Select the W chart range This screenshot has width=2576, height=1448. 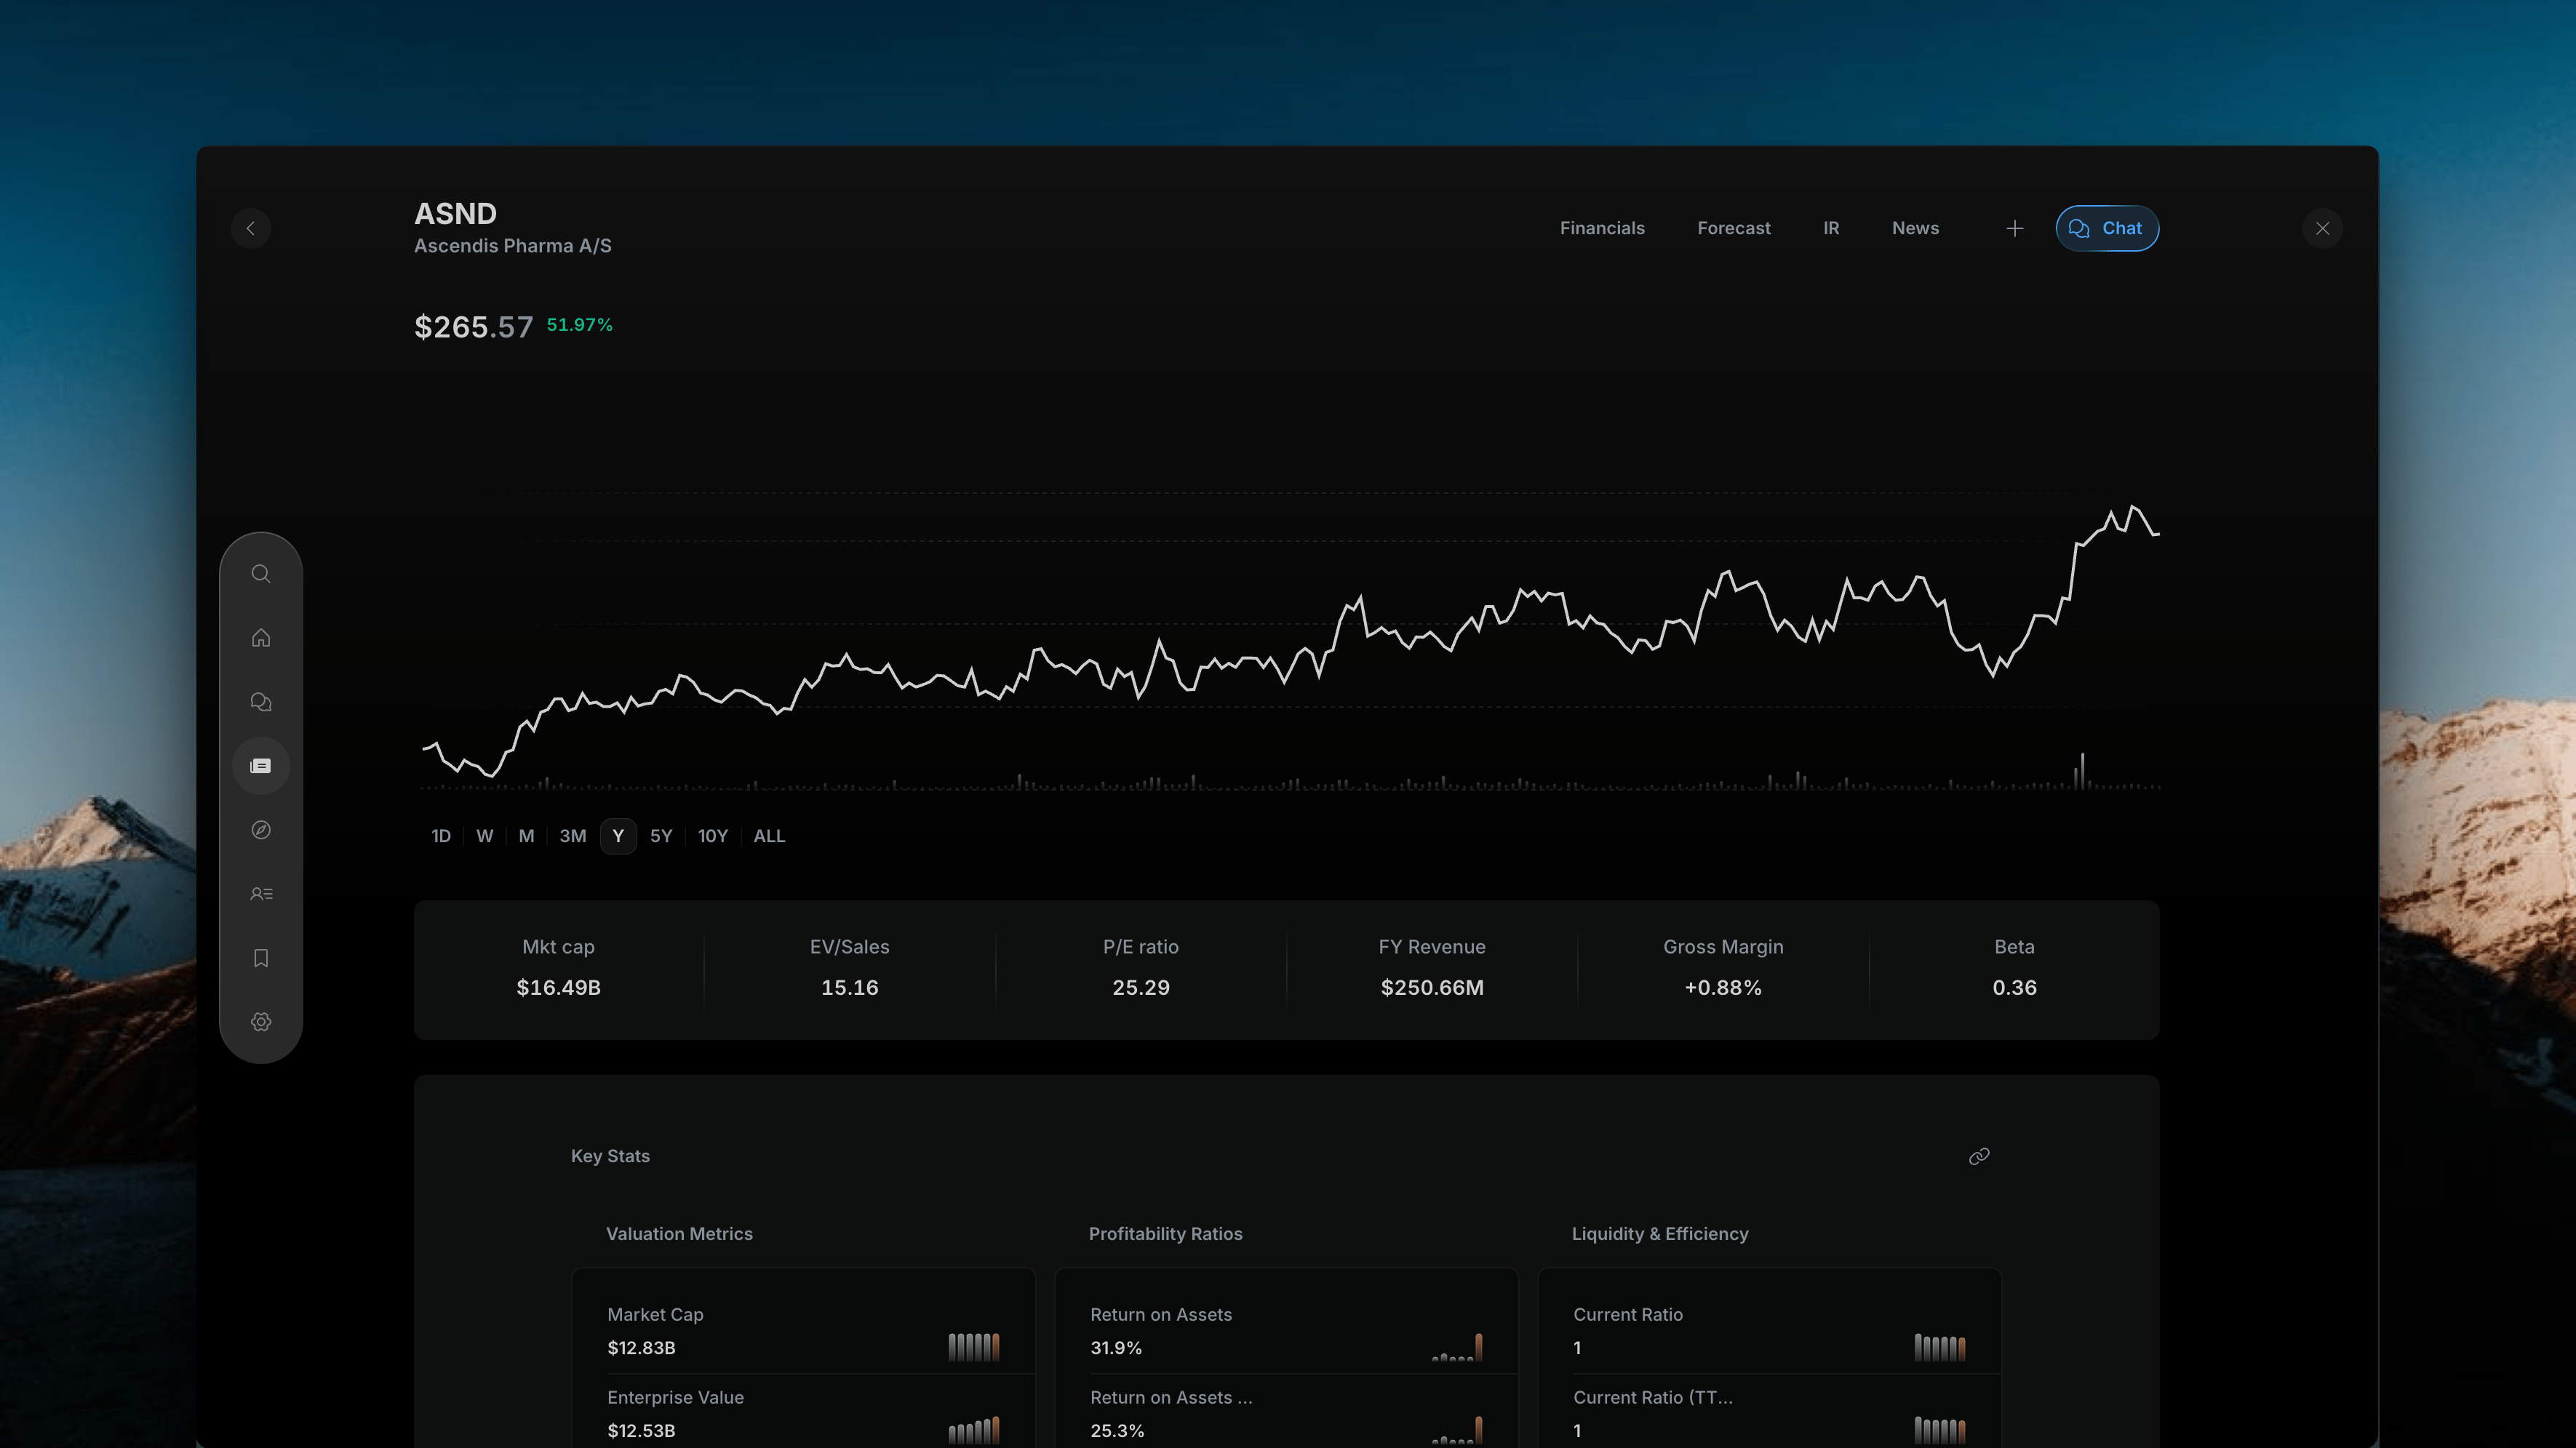(x=485, y=836)
